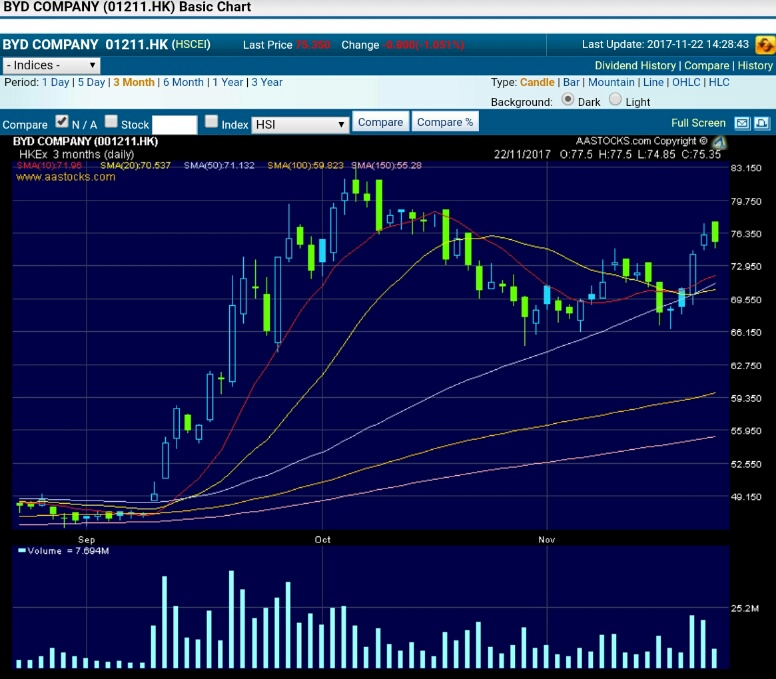Screen dimensions: 776x679
Task: Click the Compare button
Action: pyautogui.click(x=380, y=122)
